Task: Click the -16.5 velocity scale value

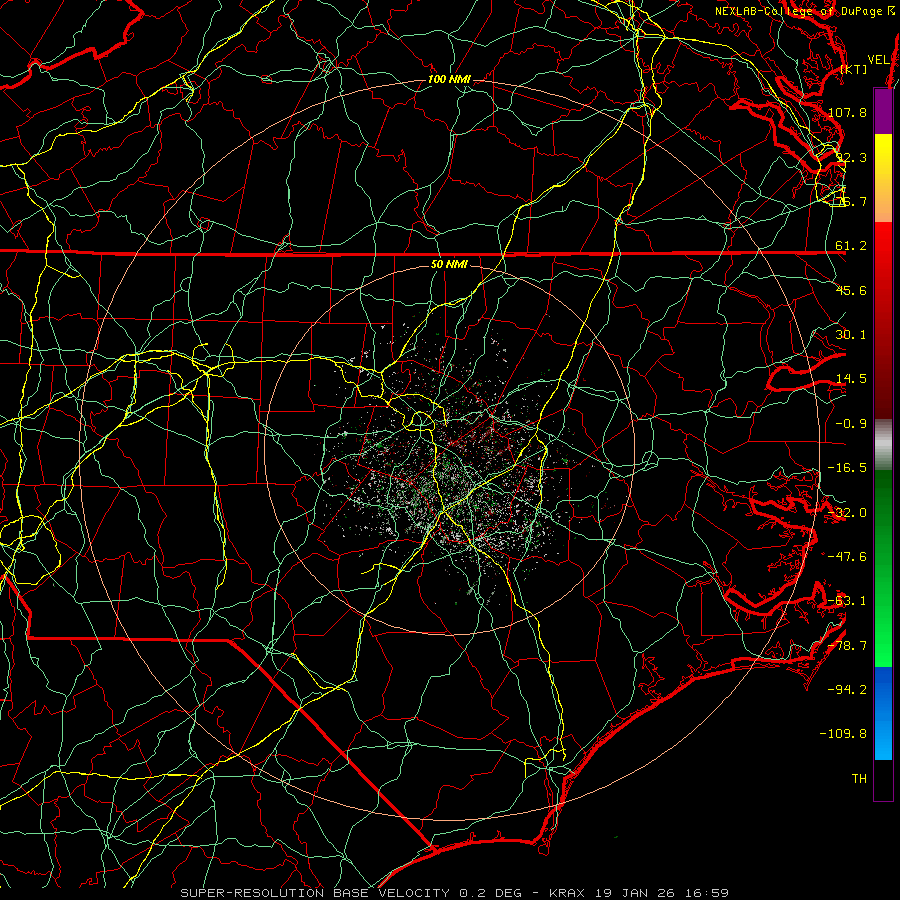Action: tap(847, 468)
